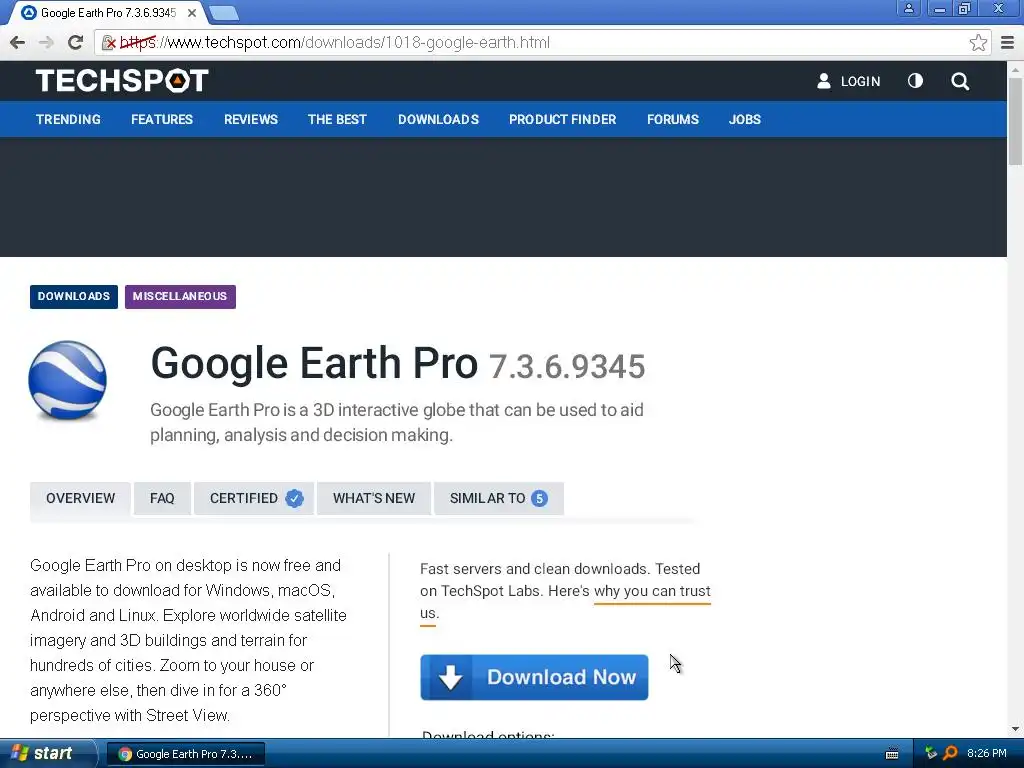Open THE BEST nav item
Viewport: 1024px width, 768px height.
pos(337,120)
